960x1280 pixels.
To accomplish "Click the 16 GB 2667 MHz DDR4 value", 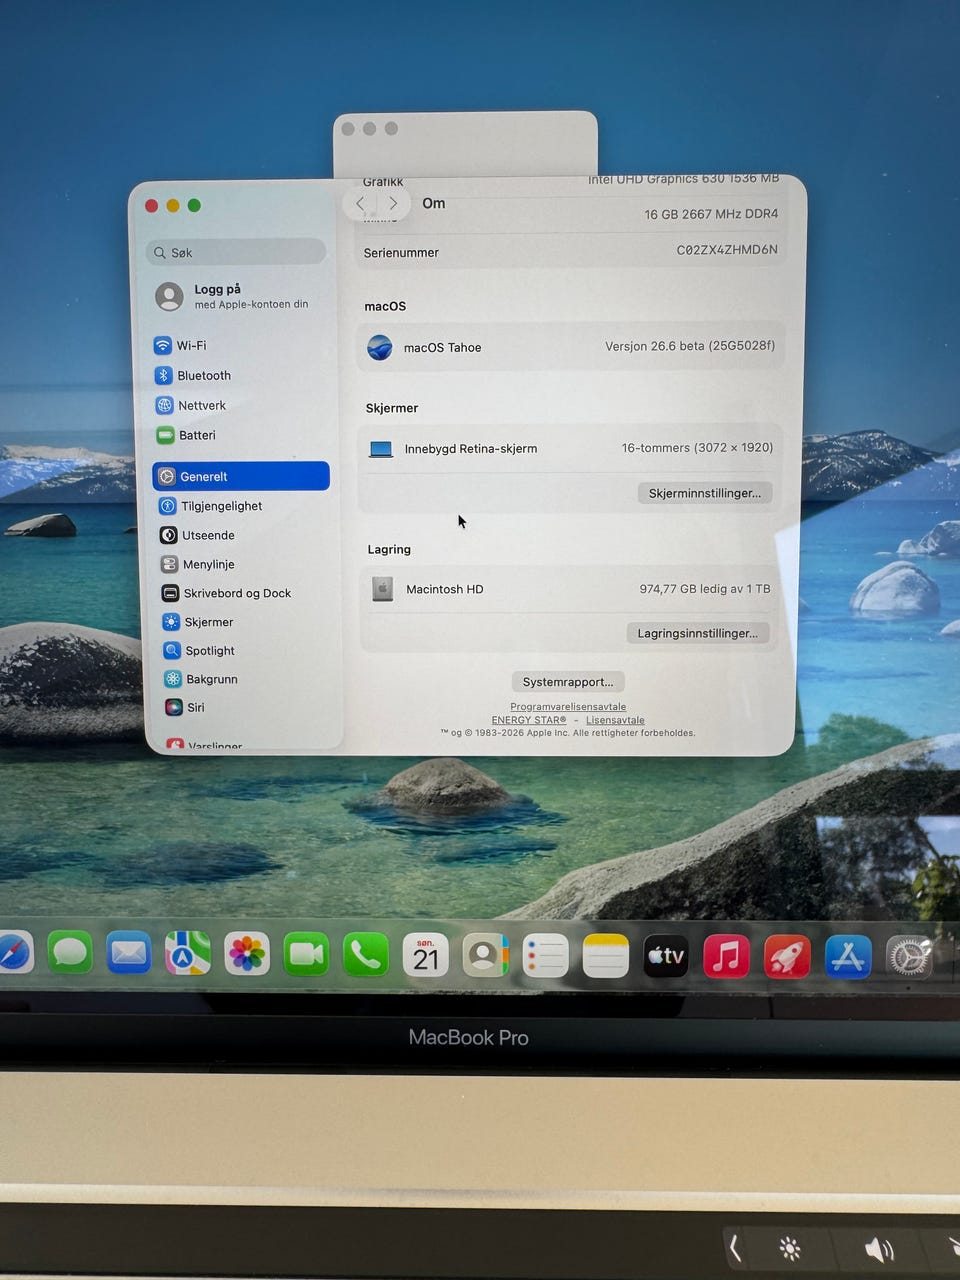I will 711,214.
